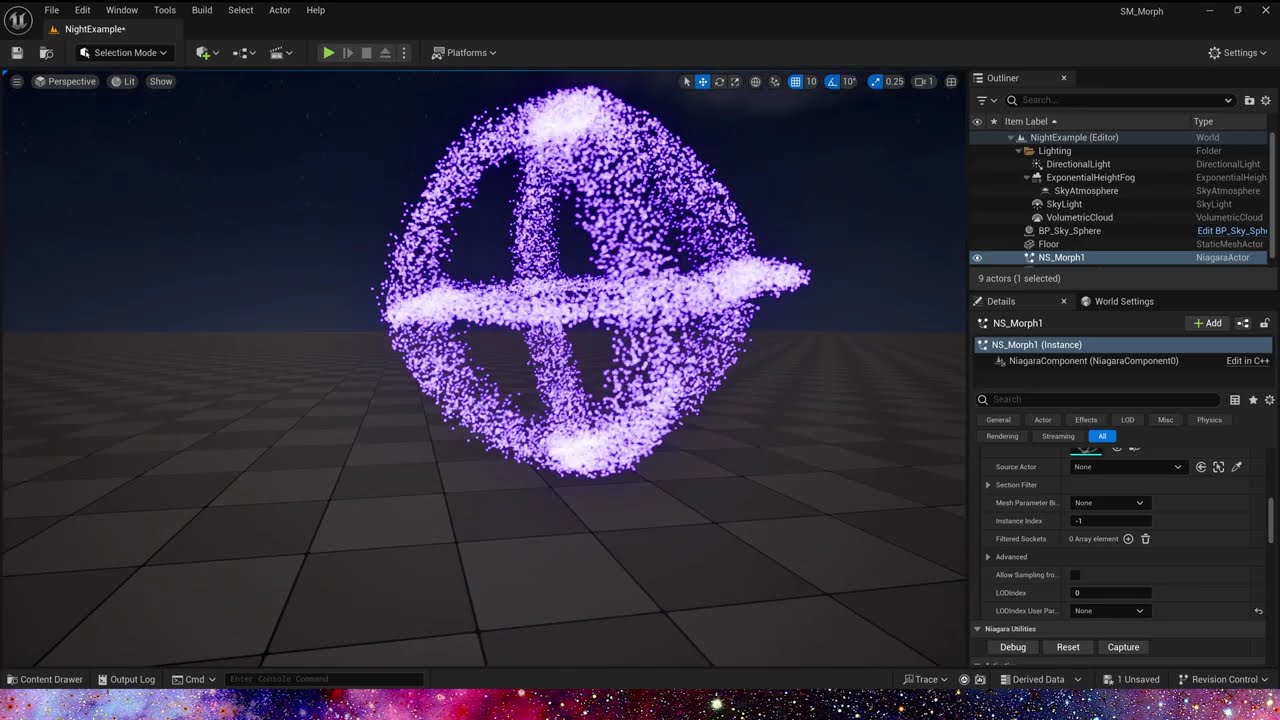Image resolution: width=1280 pixels, height=720 pixels.
Task: Save the current level with the floppy icon
Action: point(17,53)
